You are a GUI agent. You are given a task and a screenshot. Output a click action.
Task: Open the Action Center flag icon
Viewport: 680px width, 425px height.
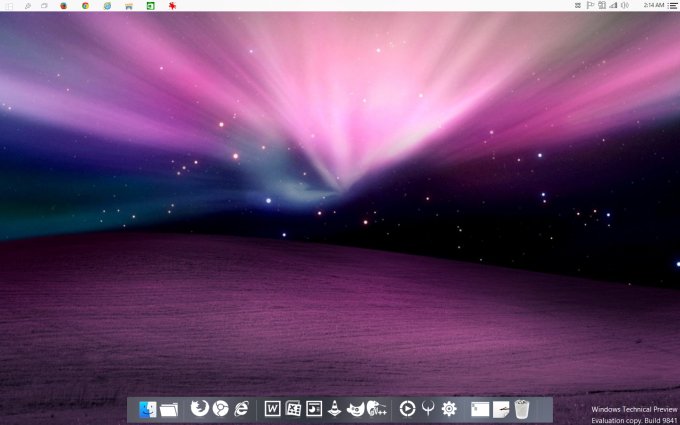pyautogui.click(x=590, y=5)
